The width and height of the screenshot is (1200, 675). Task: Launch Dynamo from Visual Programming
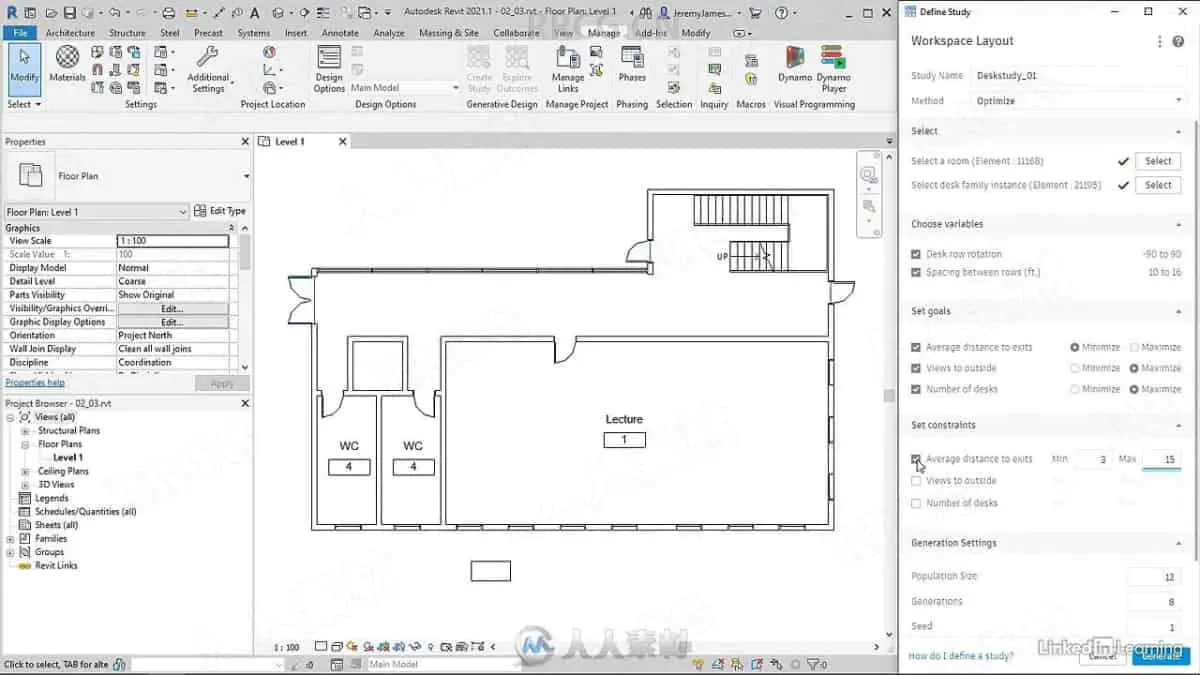point(796,64)
